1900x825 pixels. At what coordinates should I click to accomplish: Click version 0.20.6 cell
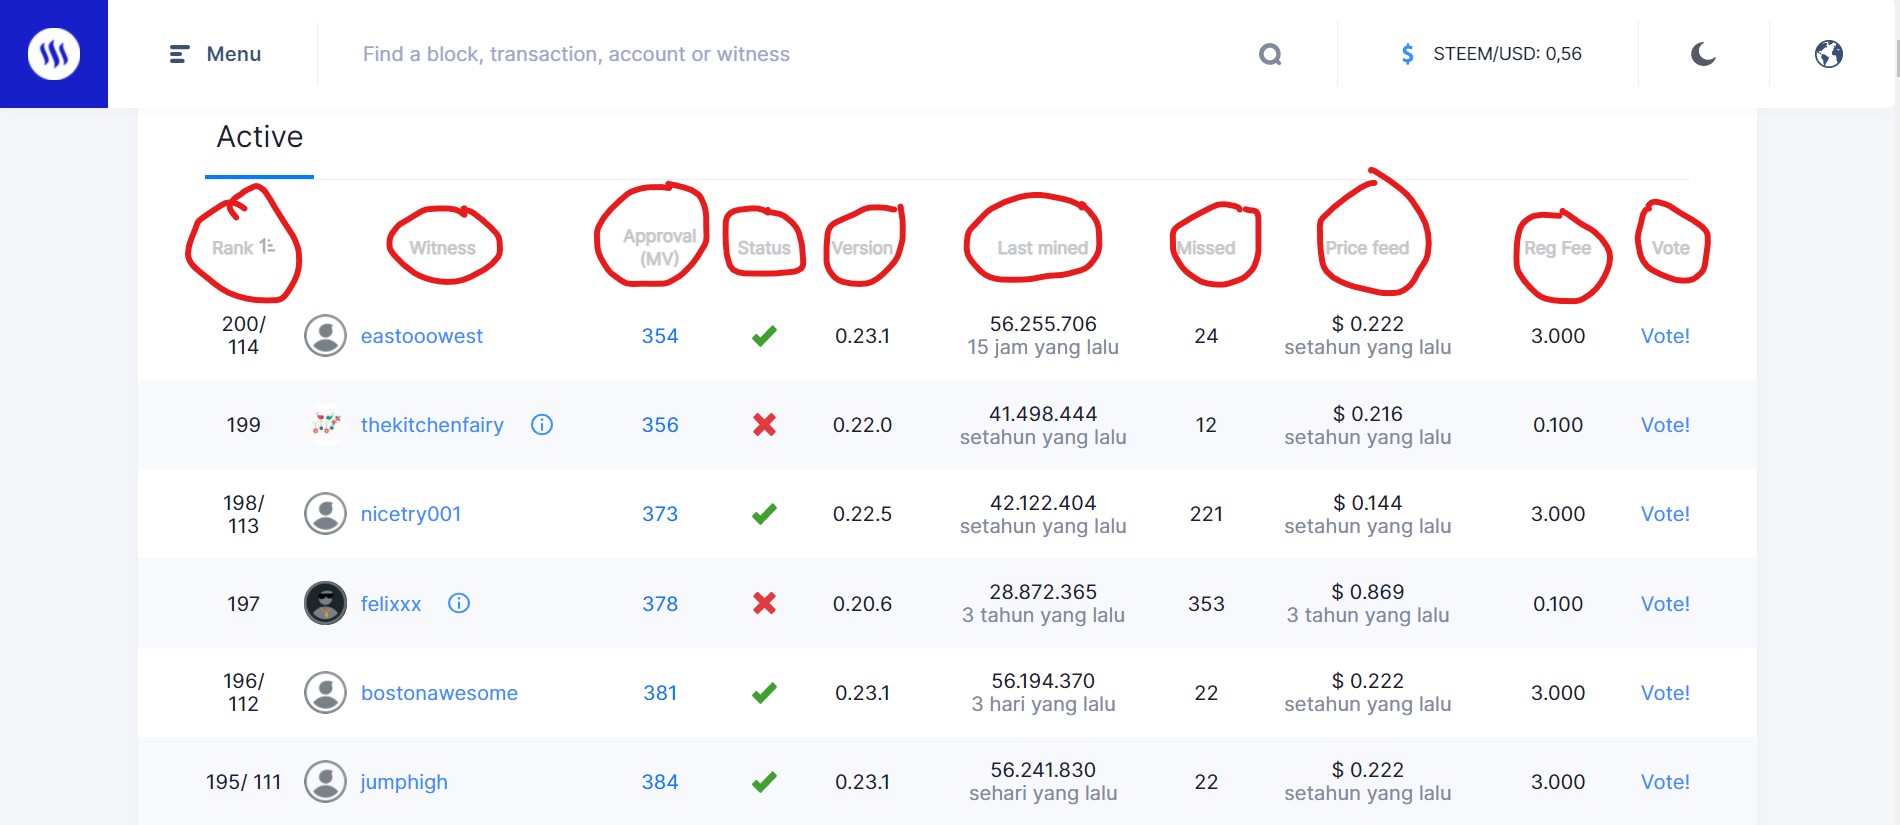(x=862, y=604)
